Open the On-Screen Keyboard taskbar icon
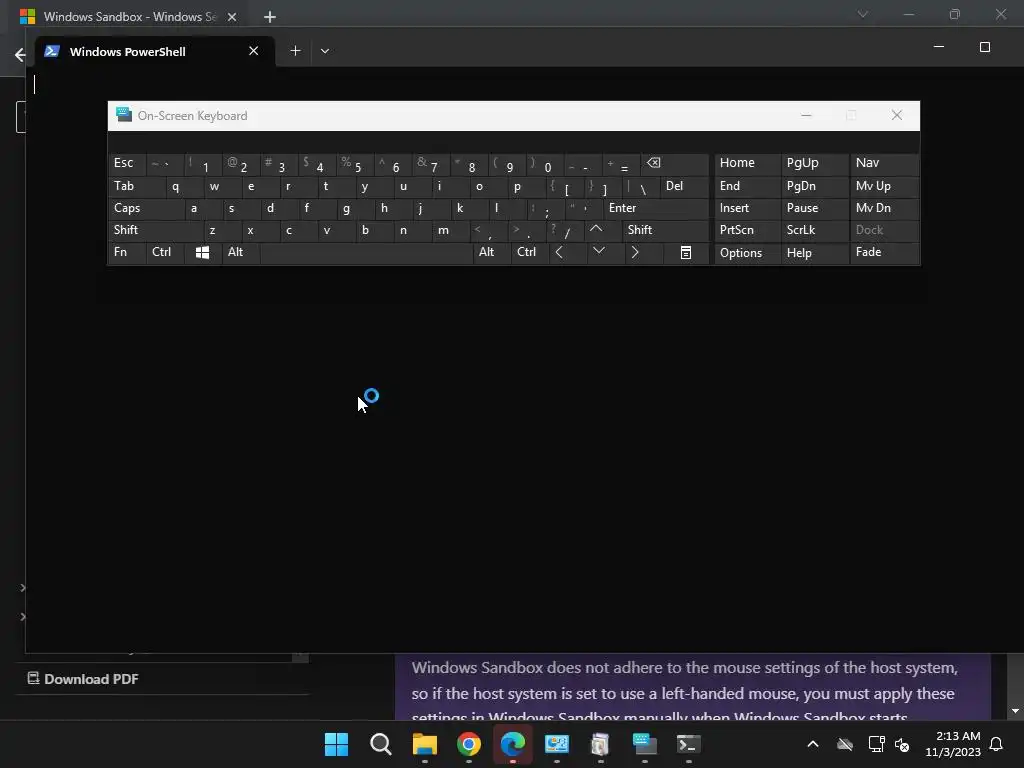The height and width of the screenshot is (768, 1024). [645, 744]
